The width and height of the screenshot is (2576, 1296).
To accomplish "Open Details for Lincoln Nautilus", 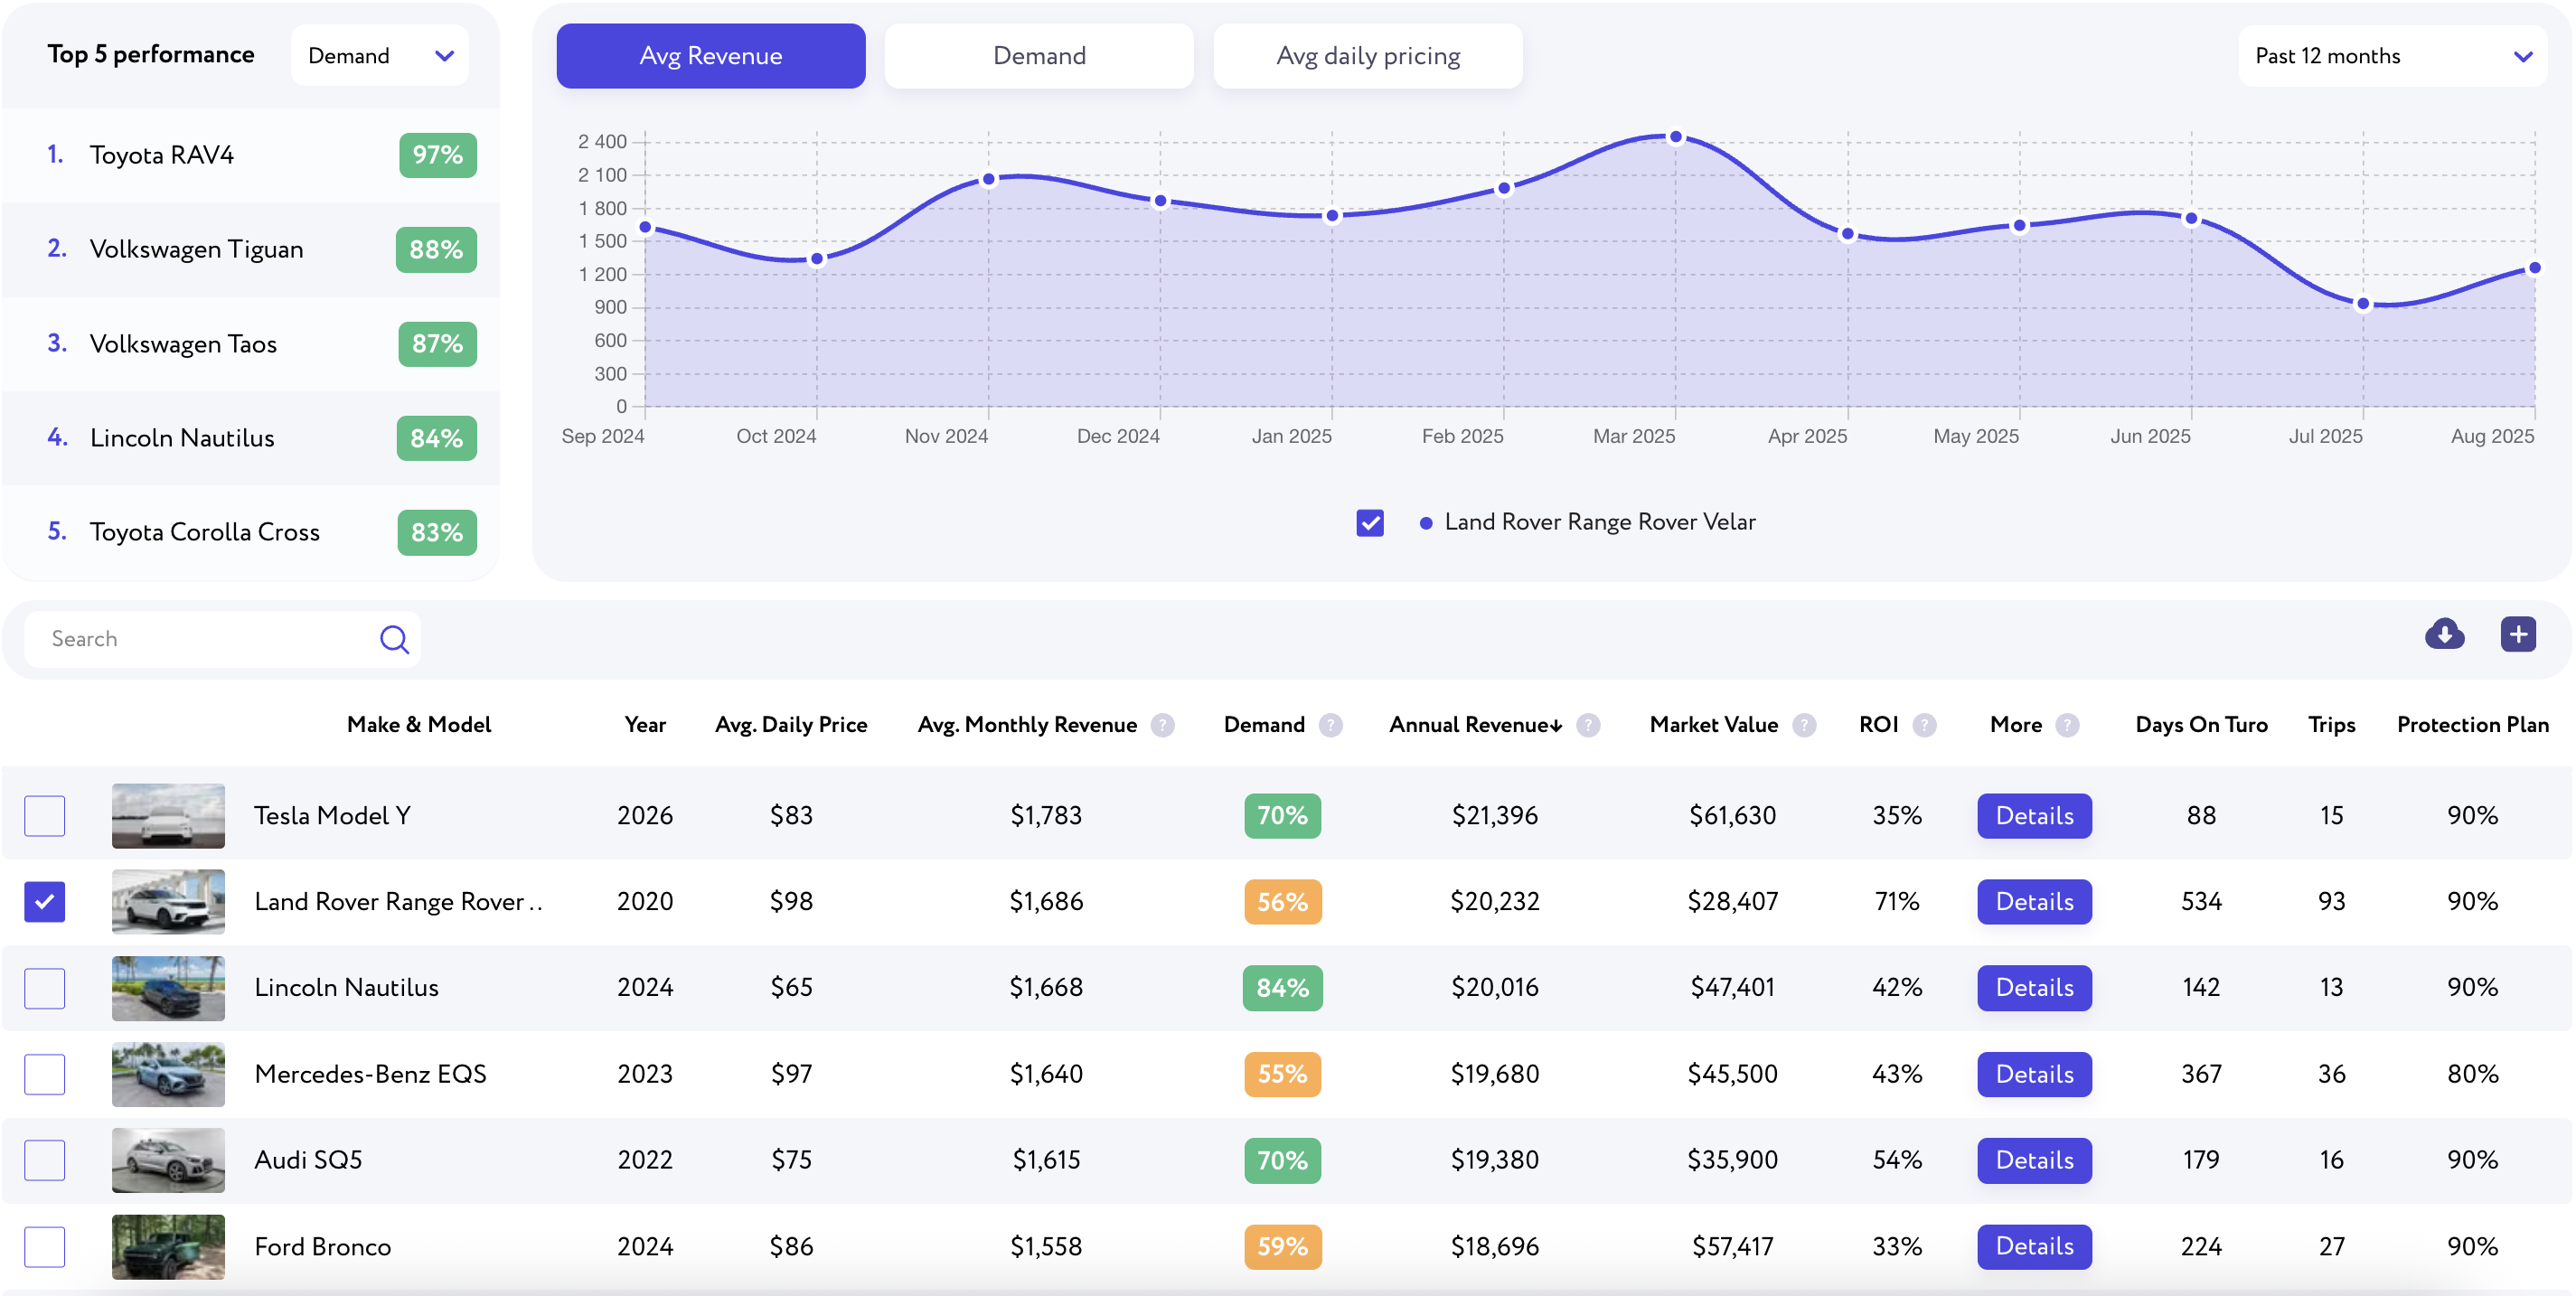I will tap(2034, 988).
